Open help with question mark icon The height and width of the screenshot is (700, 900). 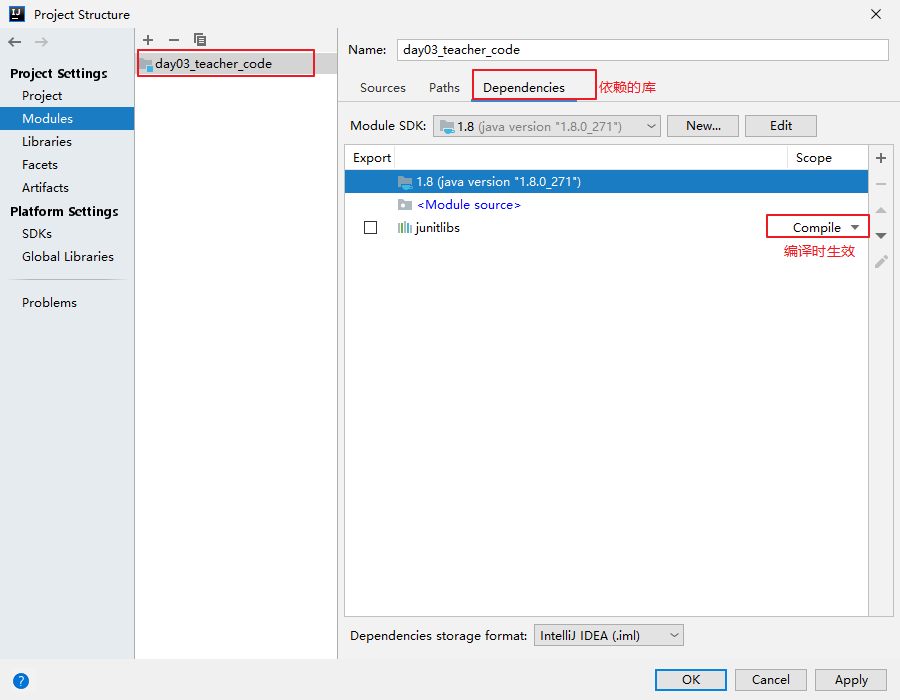pyautogui.click(x=20, y=681)
